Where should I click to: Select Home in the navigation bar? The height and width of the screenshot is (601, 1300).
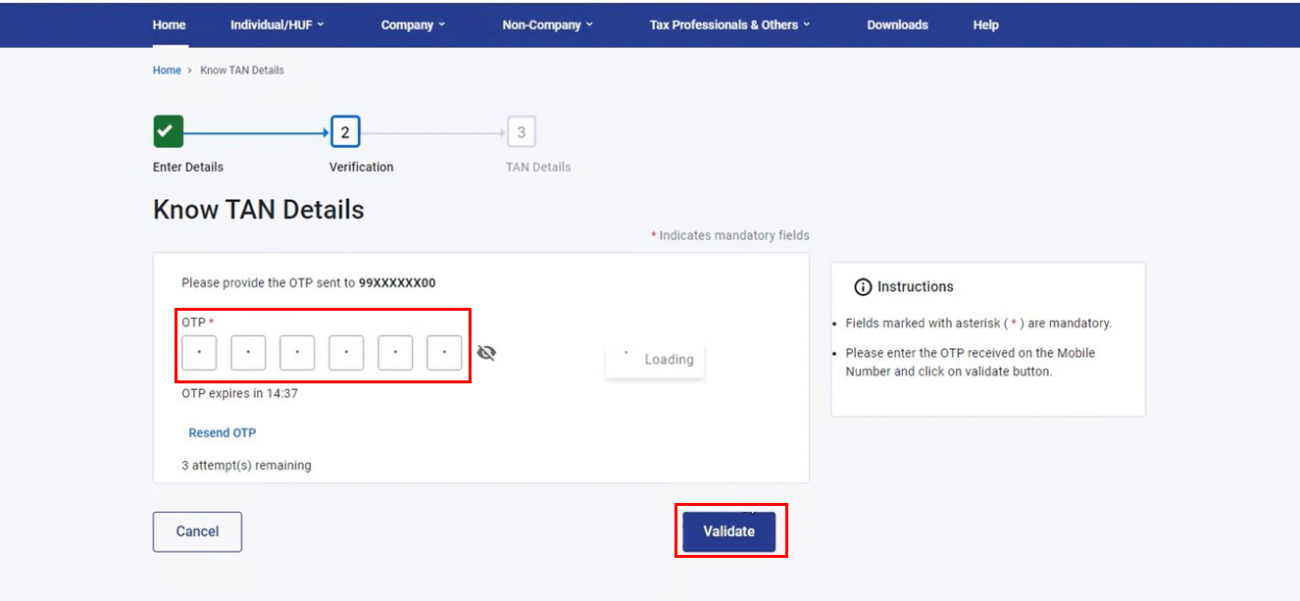click(x=168, y=24)
